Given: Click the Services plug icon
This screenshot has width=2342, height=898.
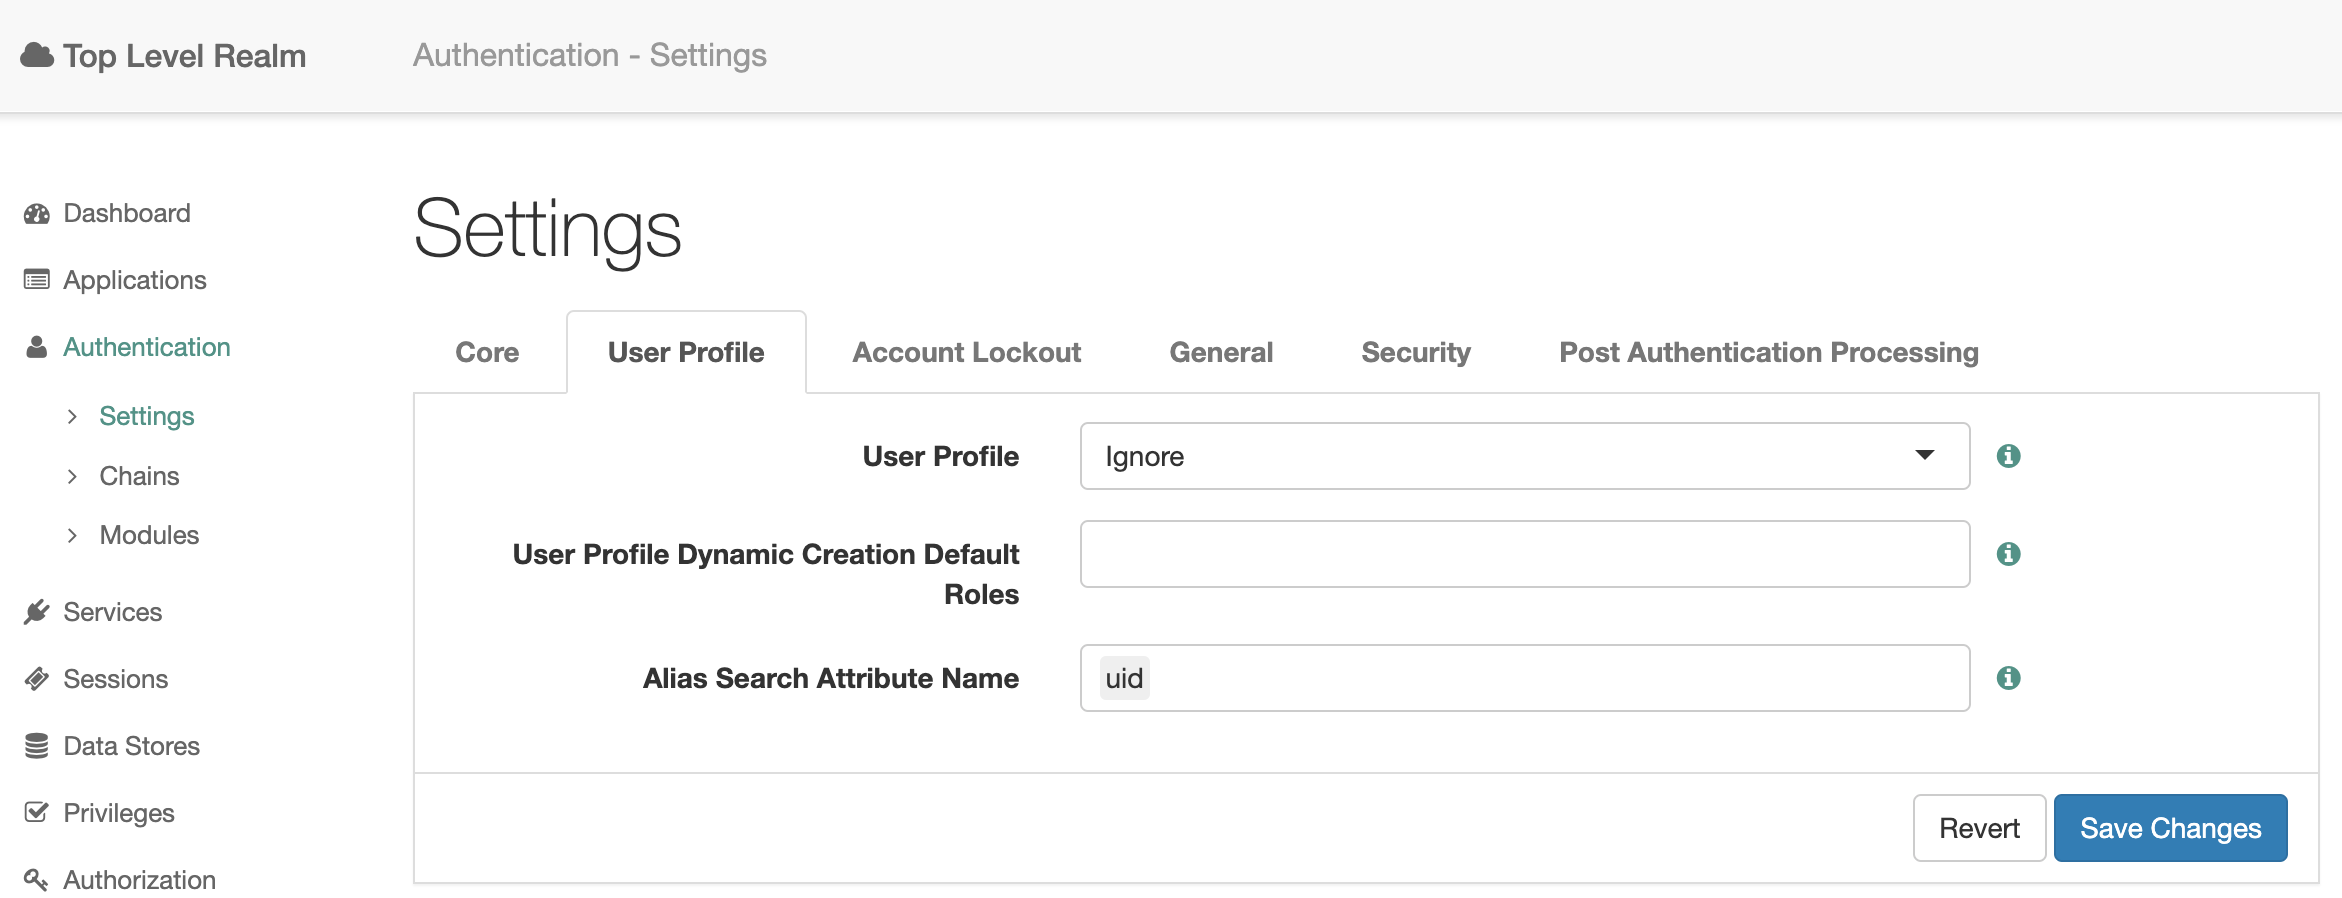Looking at the screenshot, I should tap(37, 612).
